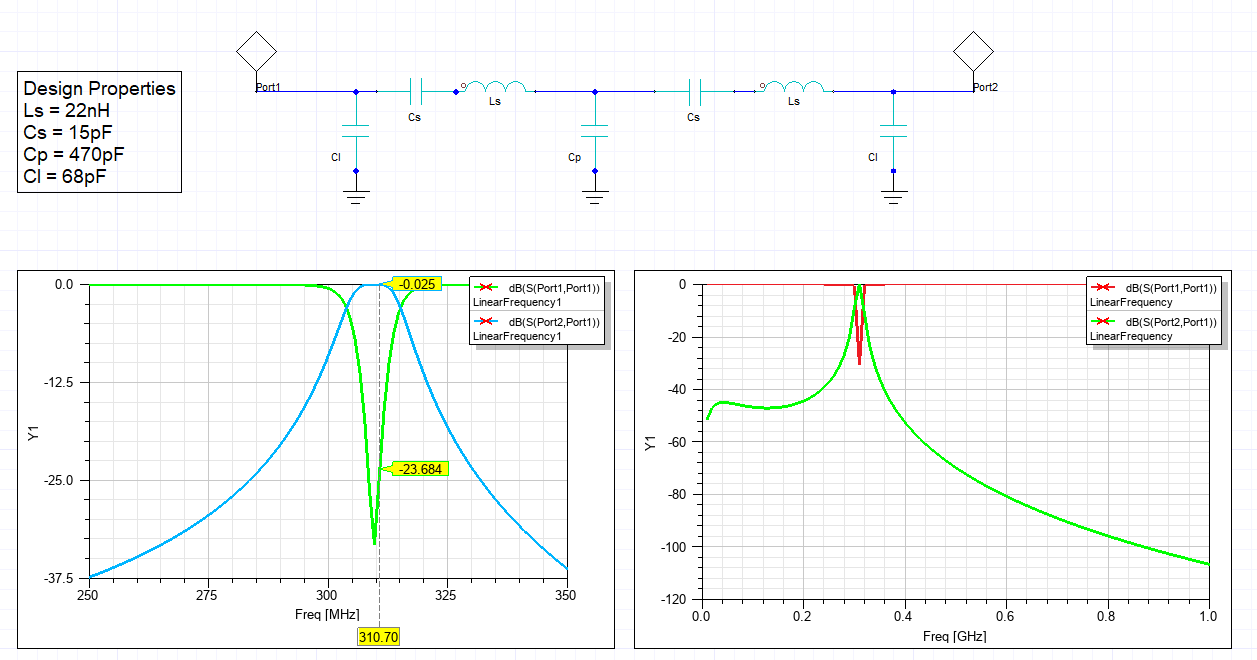Image resolution: width=1257 pixels, height=660 pixels.
Task: Click the 'Cl = 68pF' property line
Action: click(x=66, y=177)
